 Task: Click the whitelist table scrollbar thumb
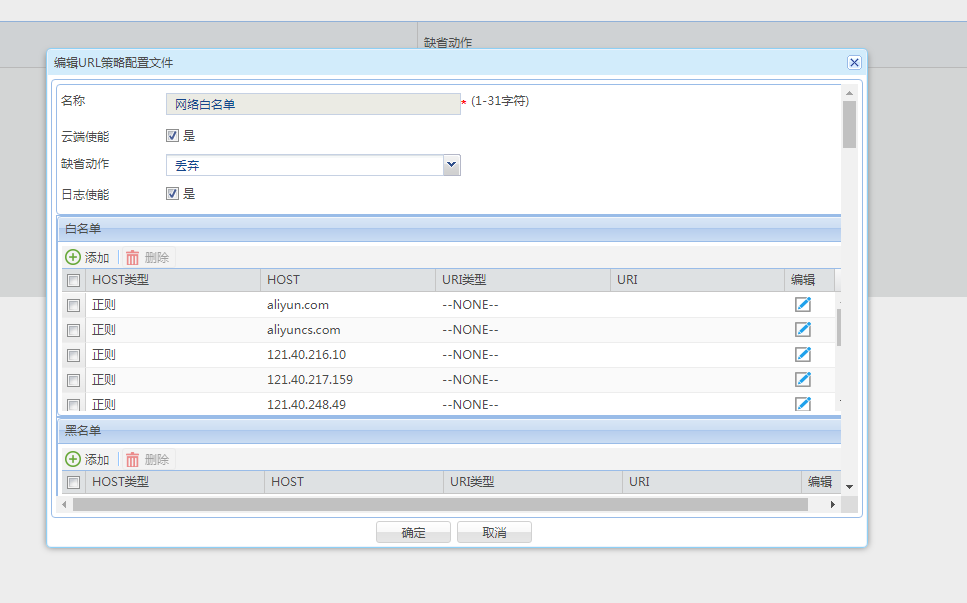click(839, 327)
